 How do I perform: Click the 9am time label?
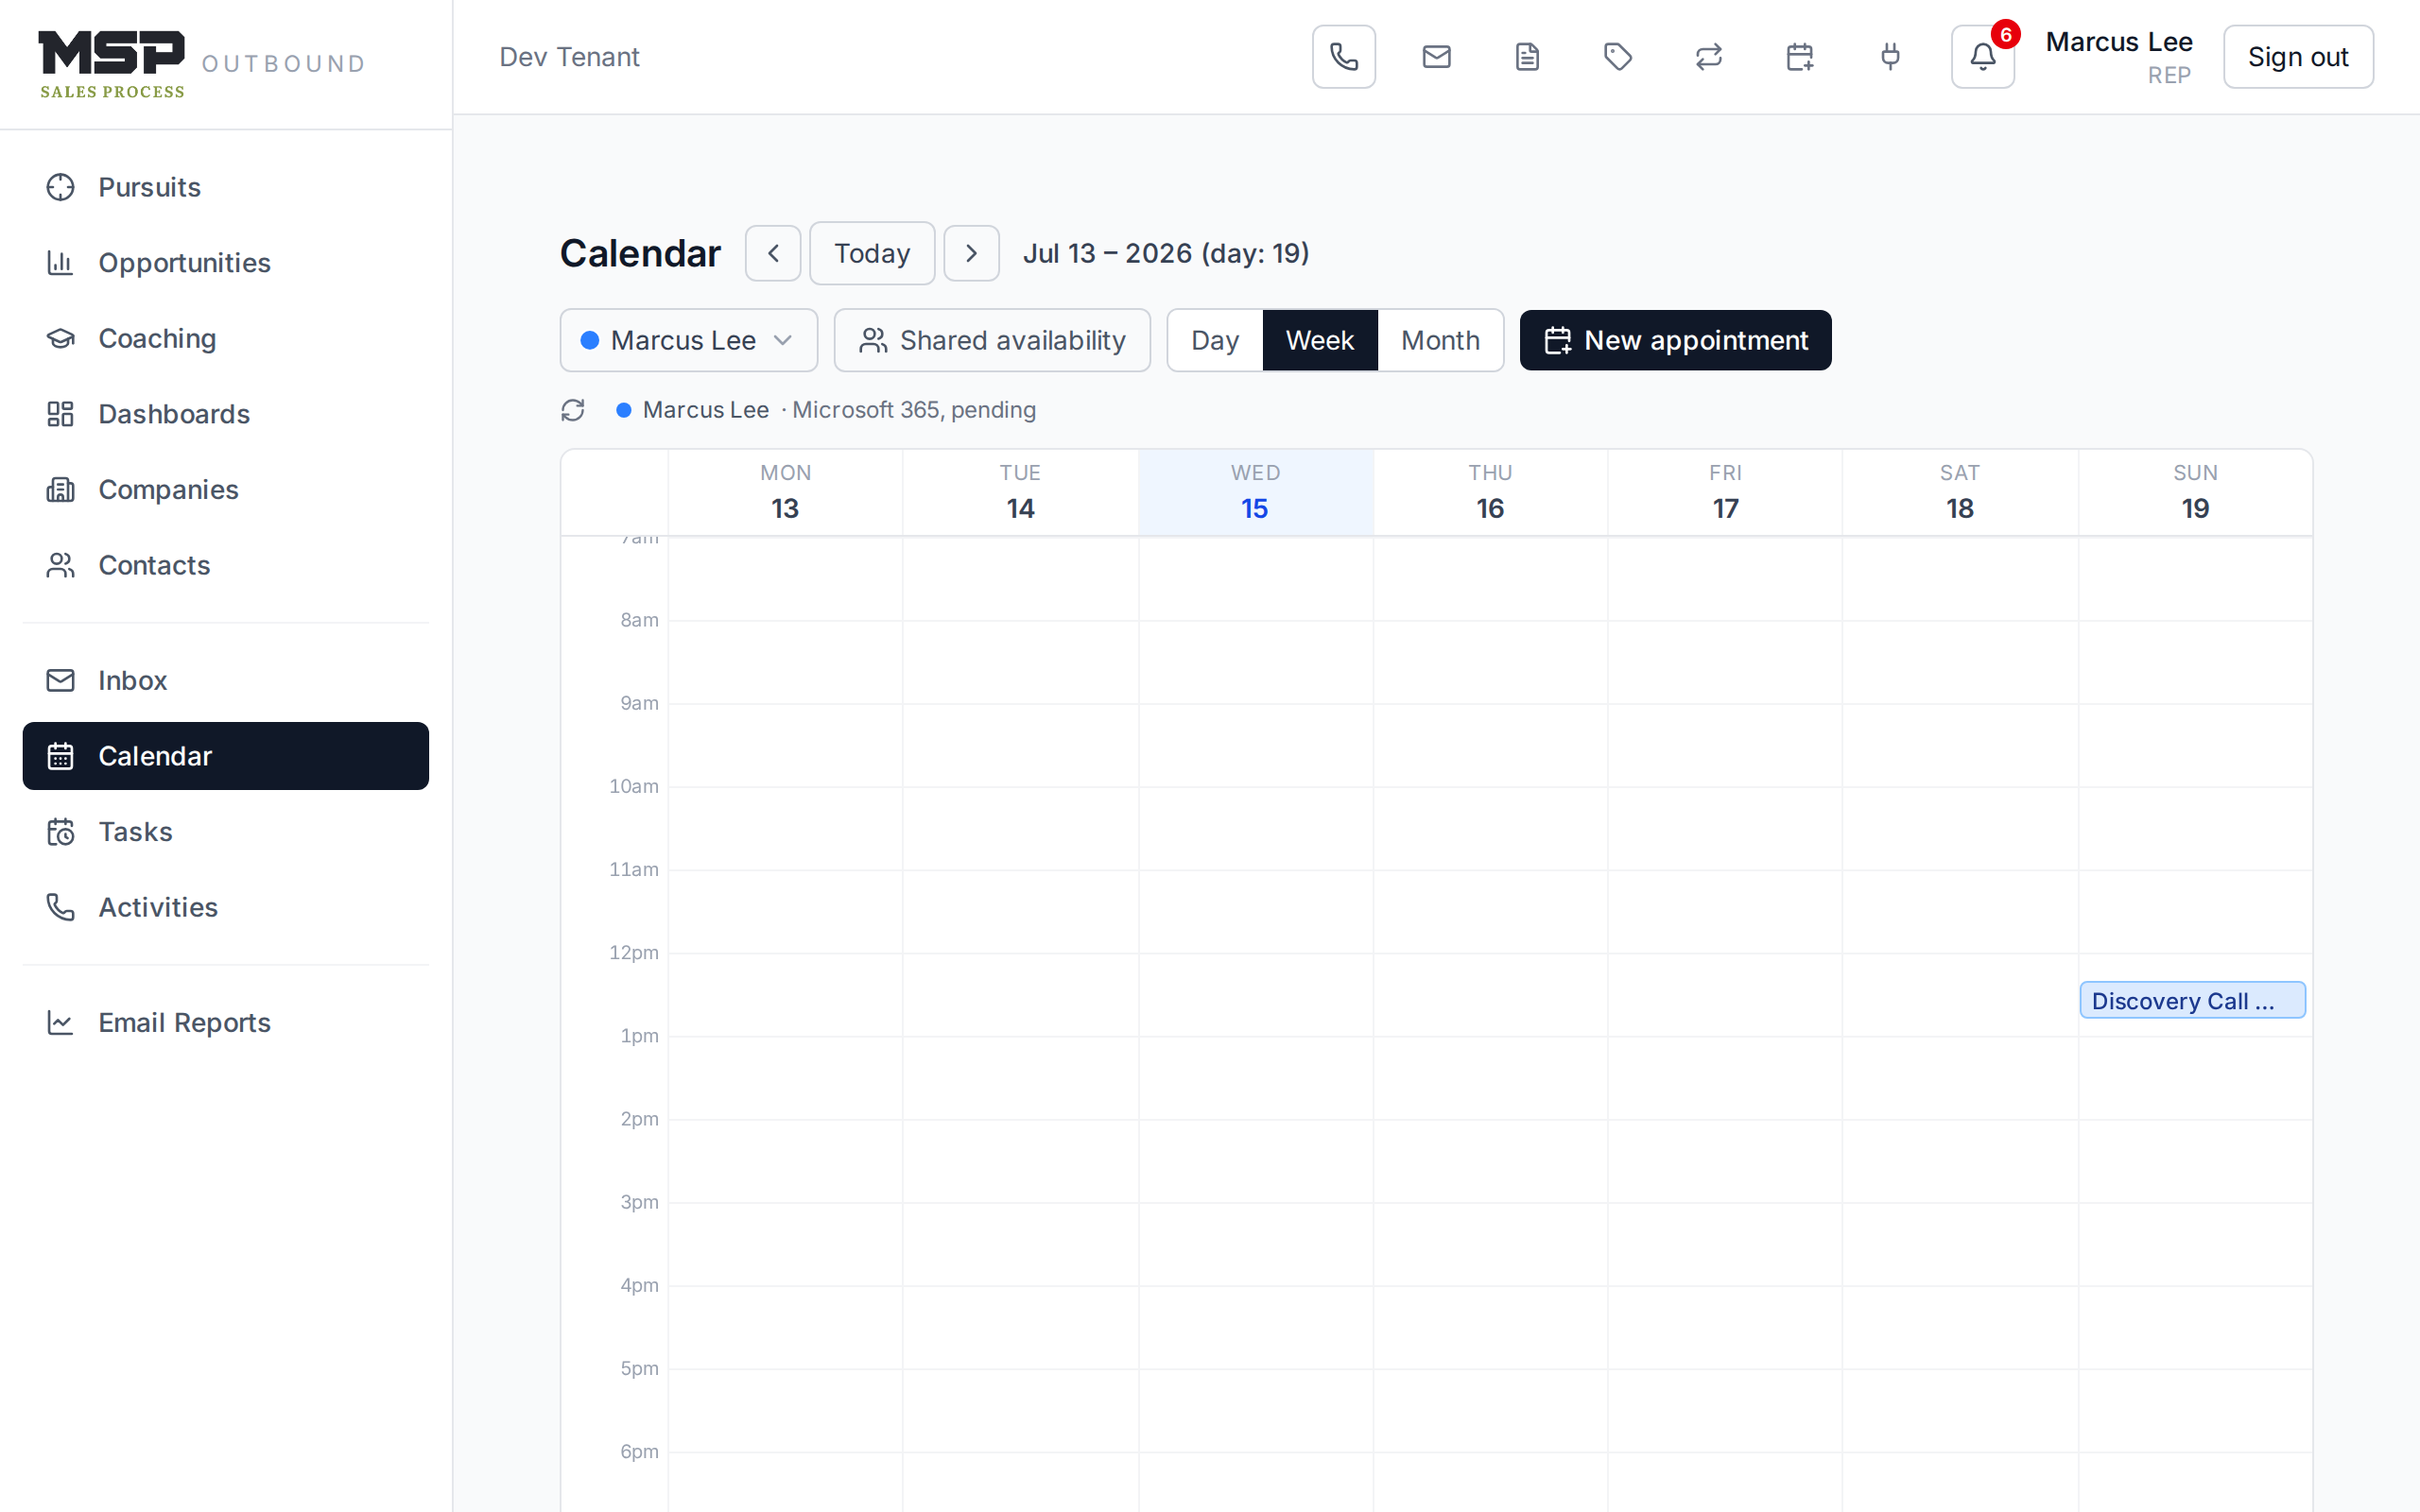[639, 703]
